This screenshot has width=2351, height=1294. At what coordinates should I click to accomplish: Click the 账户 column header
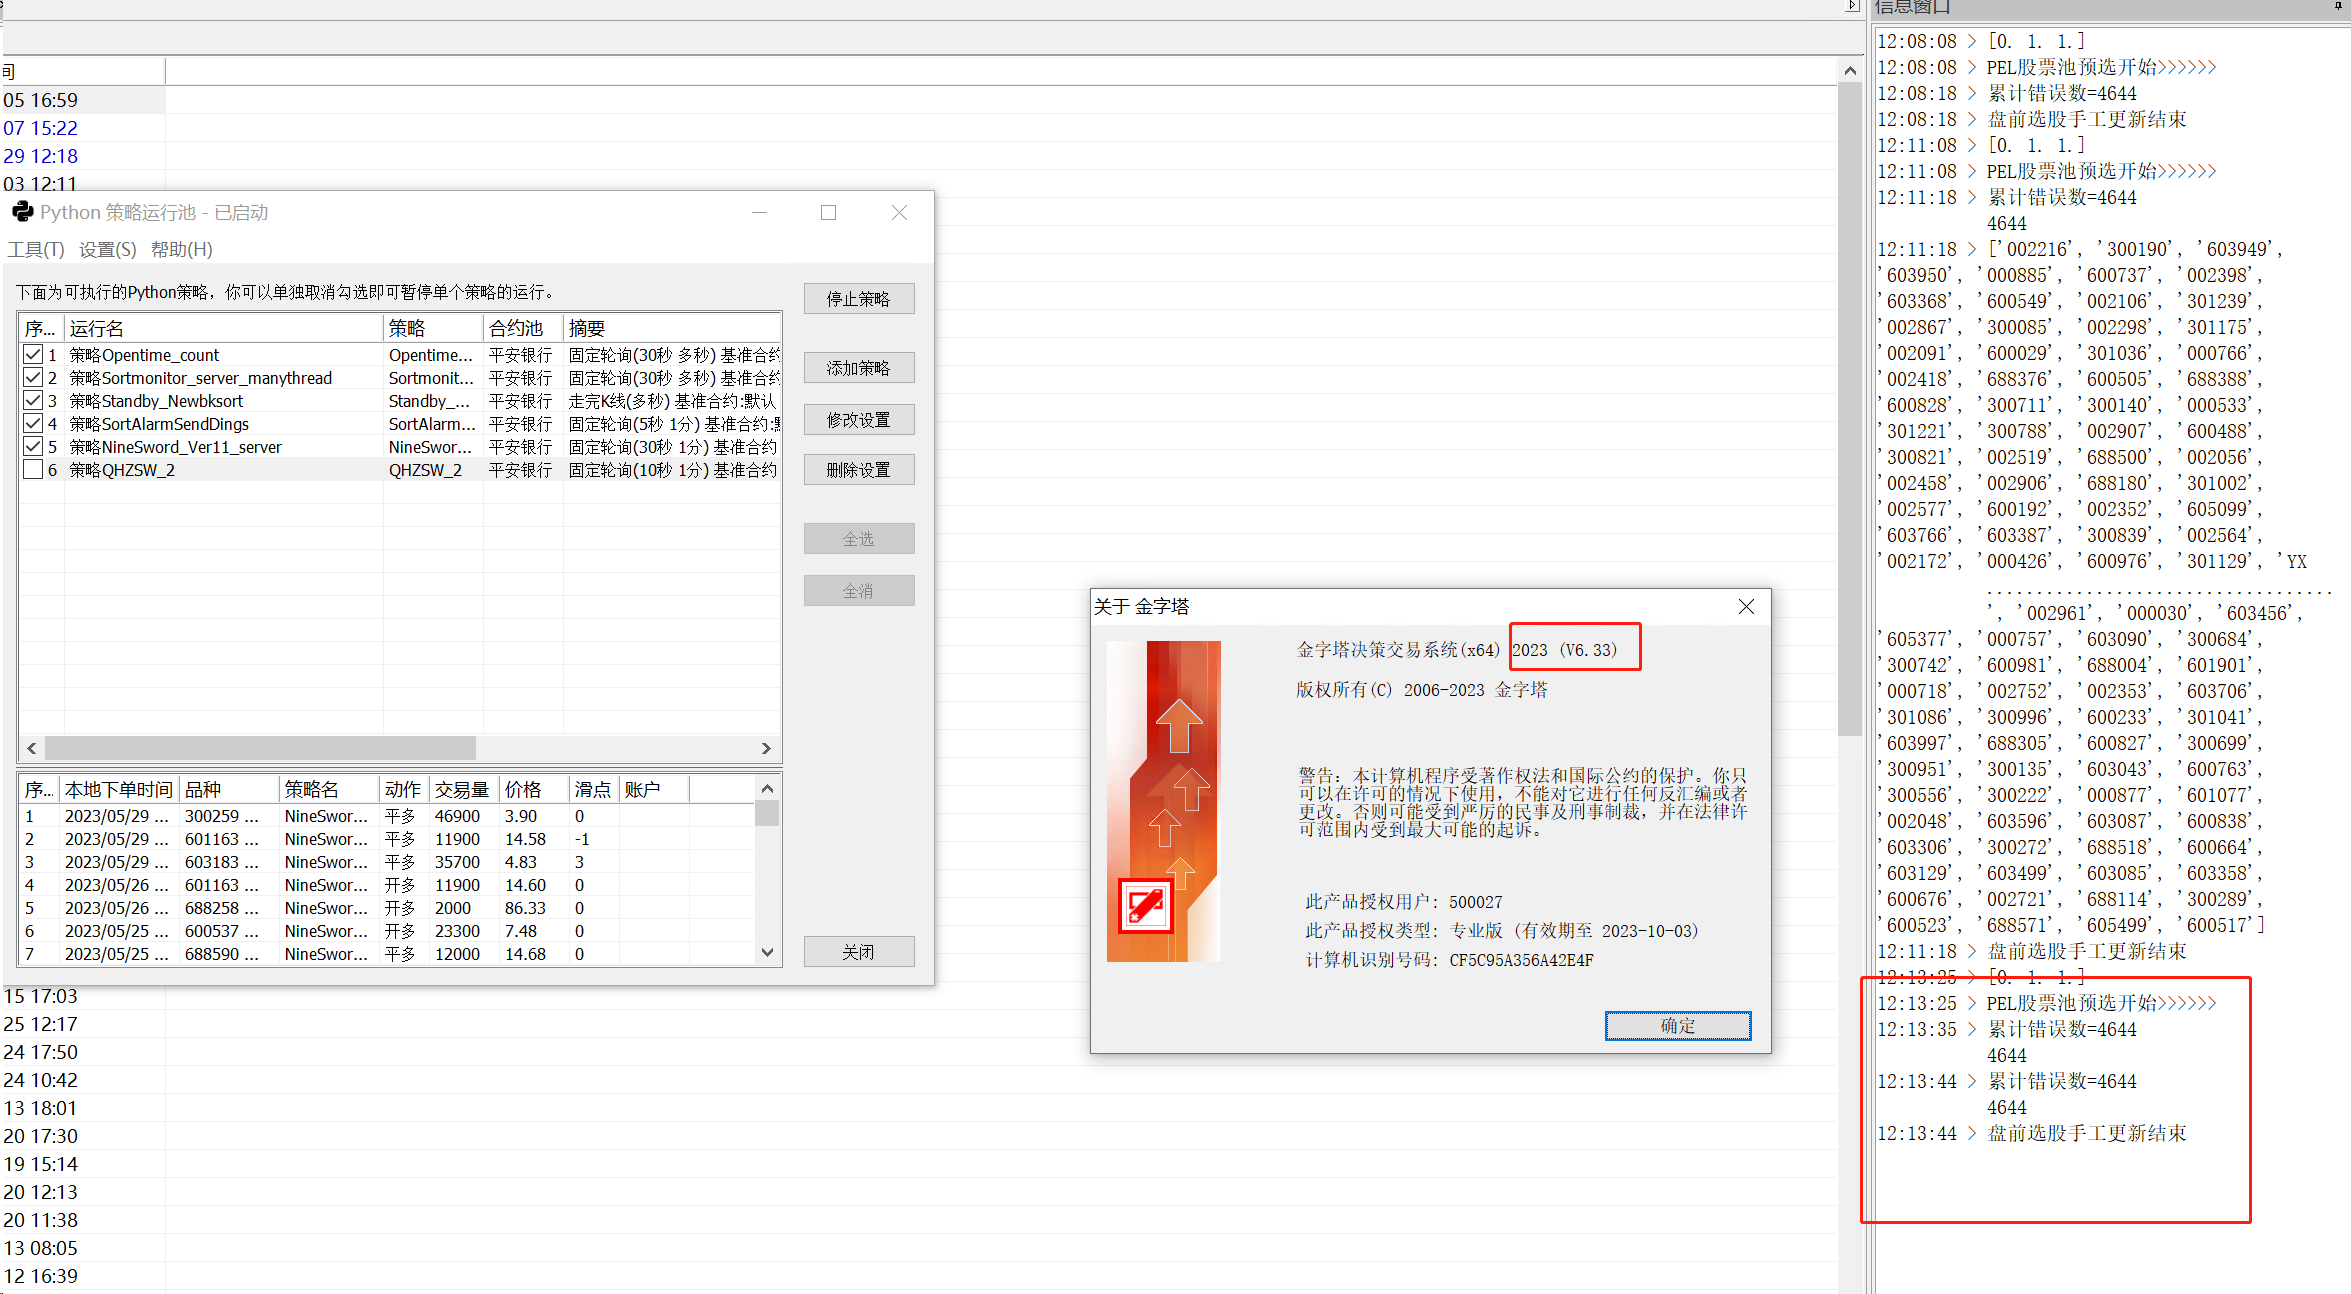(654, 790)
